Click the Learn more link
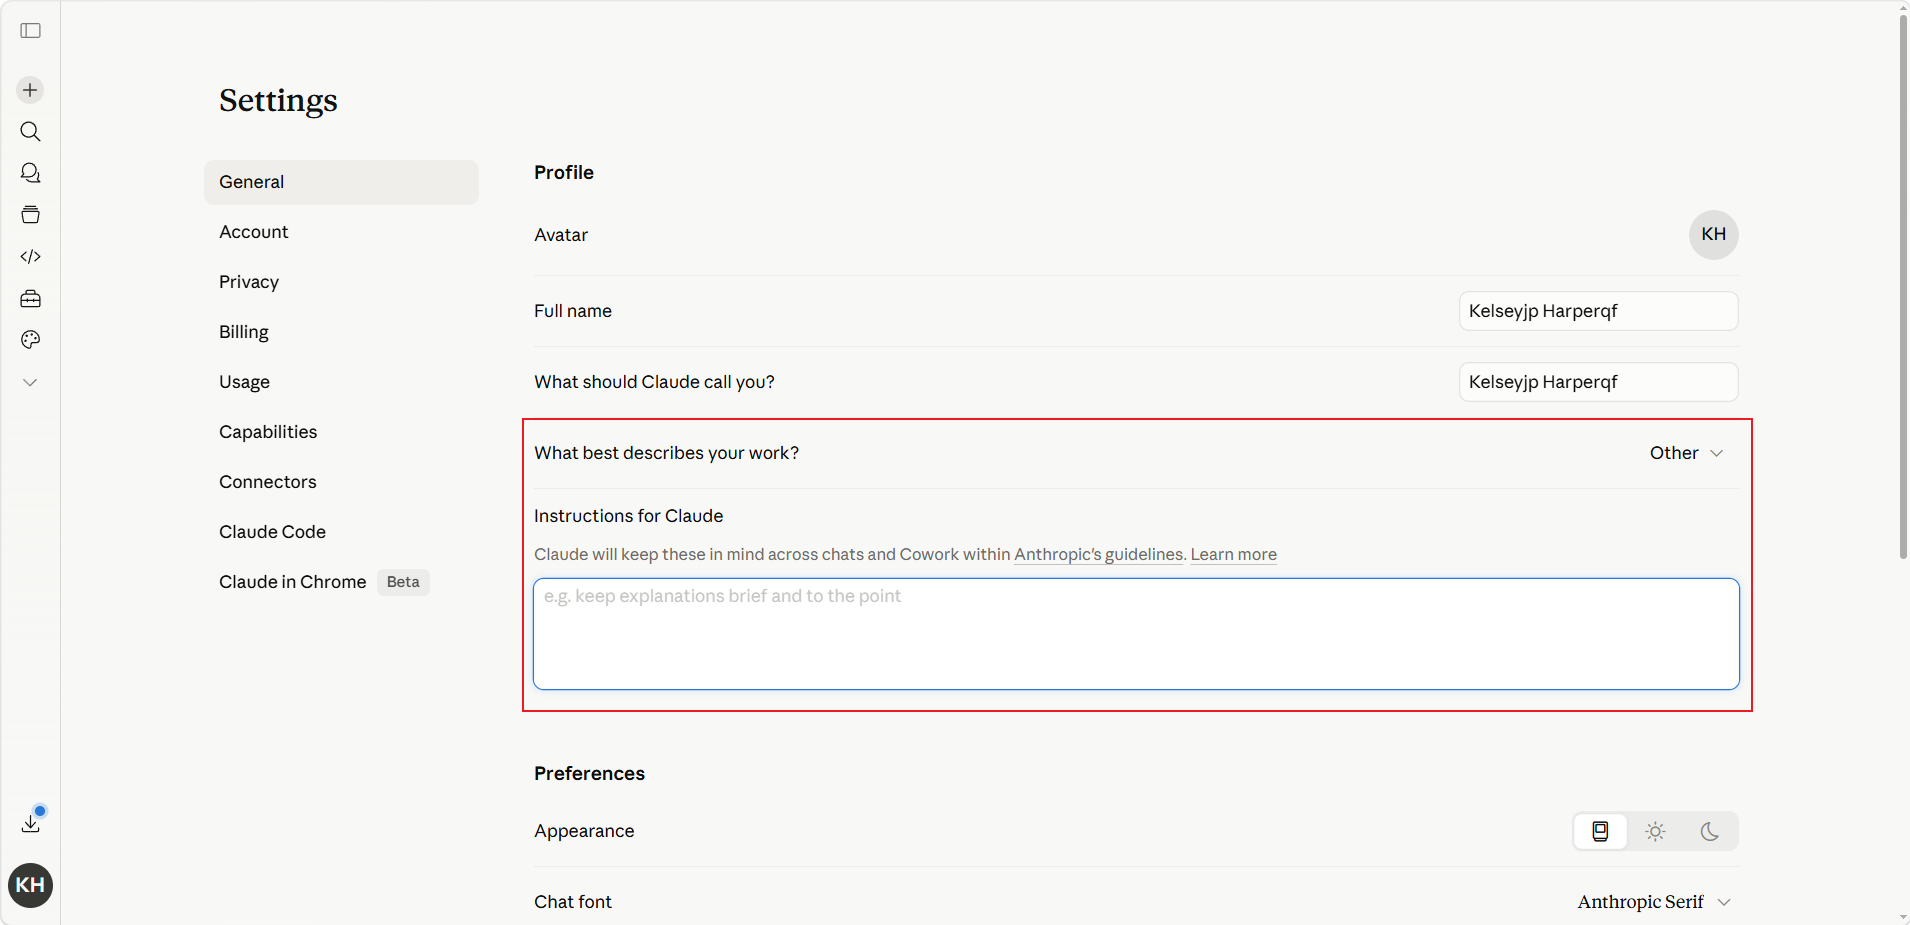 (1233, 554)
